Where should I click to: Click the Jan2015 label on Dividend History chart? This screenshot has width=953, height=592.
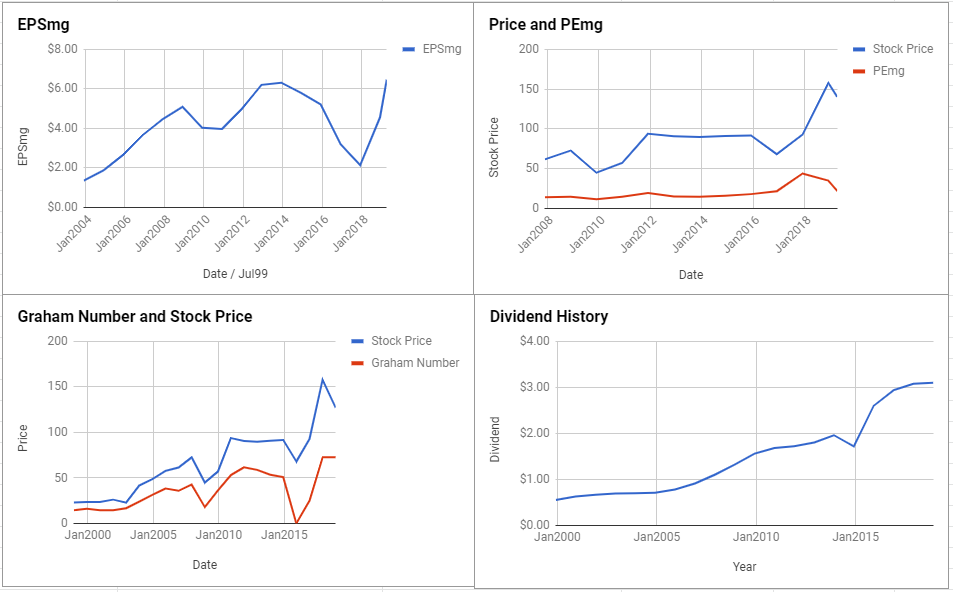click(x=855, y=537)
